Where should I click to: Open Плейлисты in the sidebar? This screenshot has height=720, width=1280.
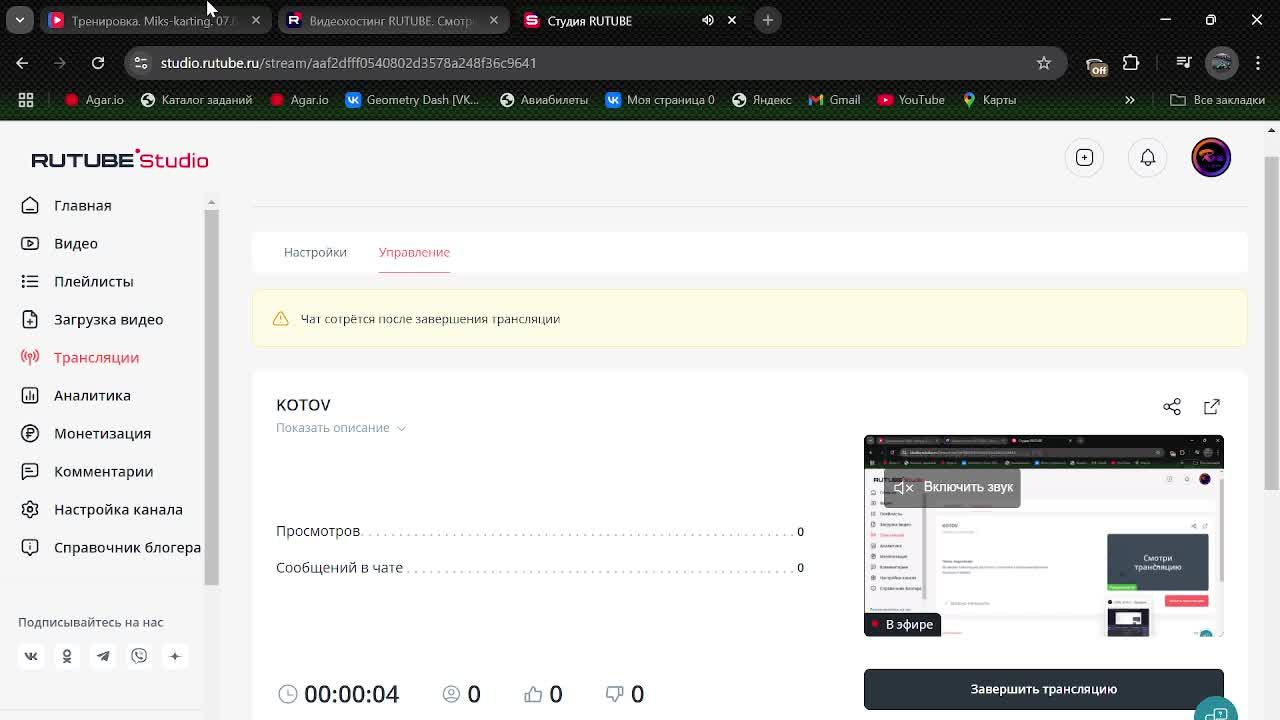tap(93, 281)
